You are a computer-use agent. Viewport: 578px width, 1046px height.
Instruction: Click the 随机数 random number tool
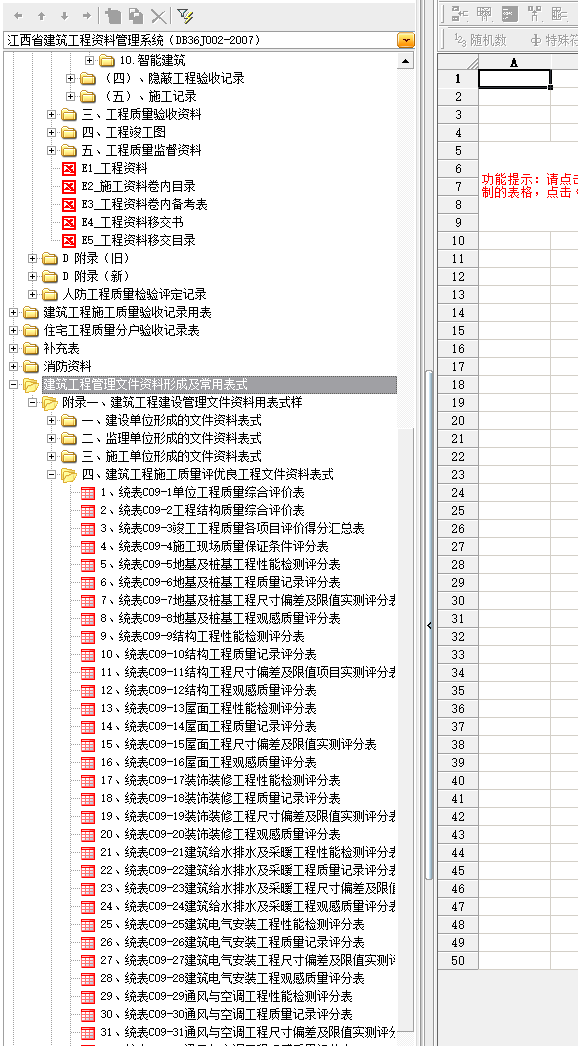pyautogui.click(x=479, y=40)
